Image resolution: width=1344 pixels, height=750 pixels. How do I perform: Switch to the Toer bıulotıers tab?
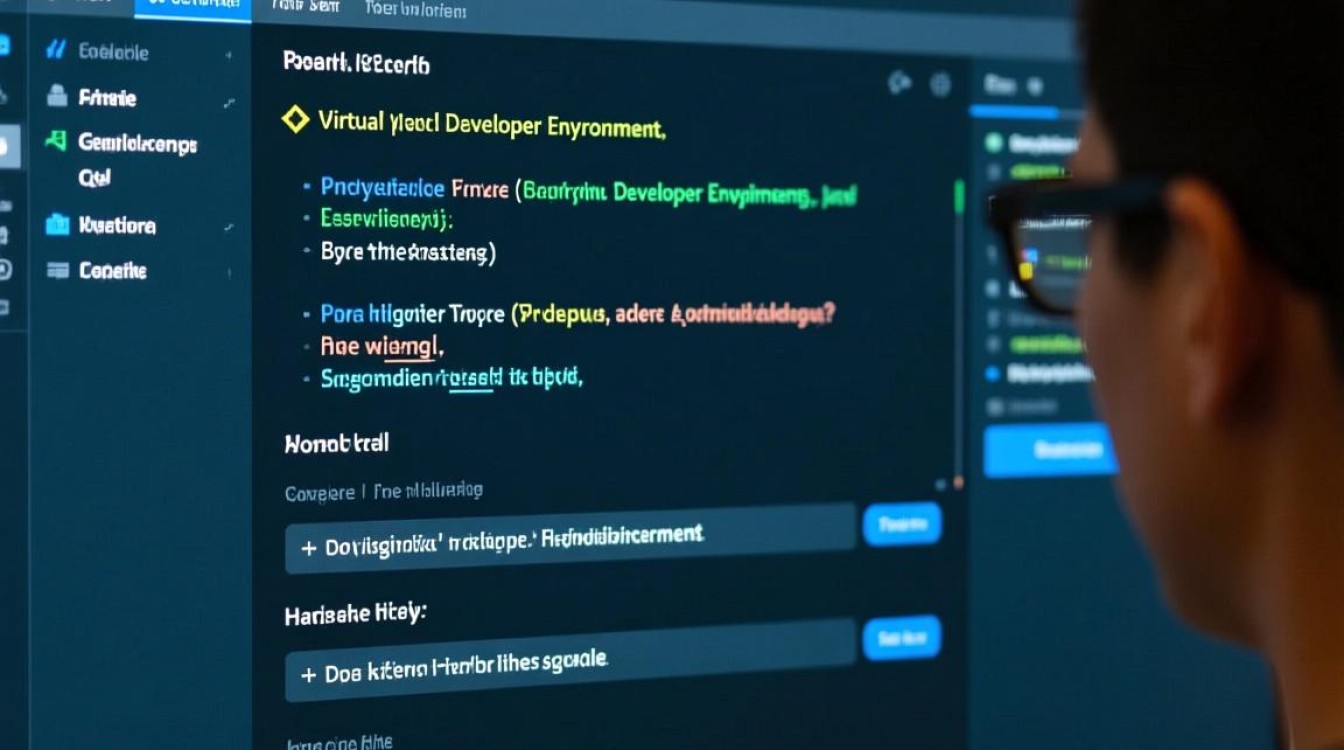[415, 10]
